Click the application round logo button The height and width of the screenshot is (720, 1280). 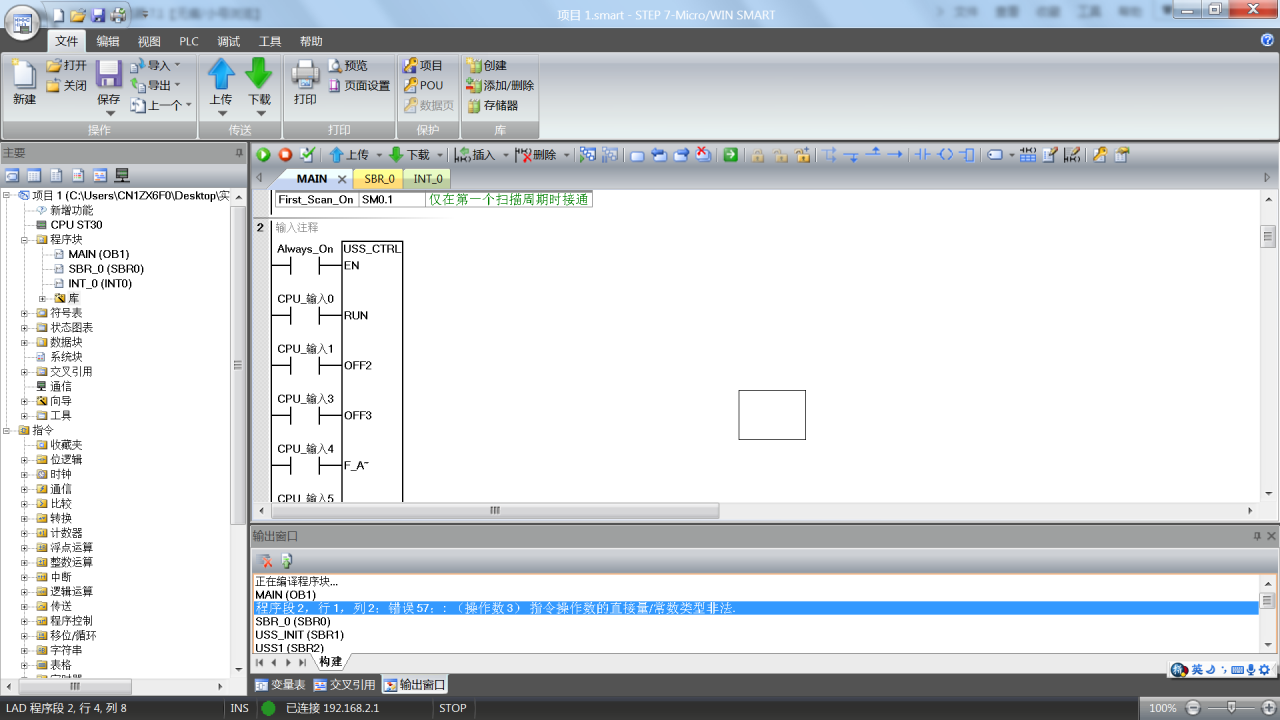click(x=24, y=24)
